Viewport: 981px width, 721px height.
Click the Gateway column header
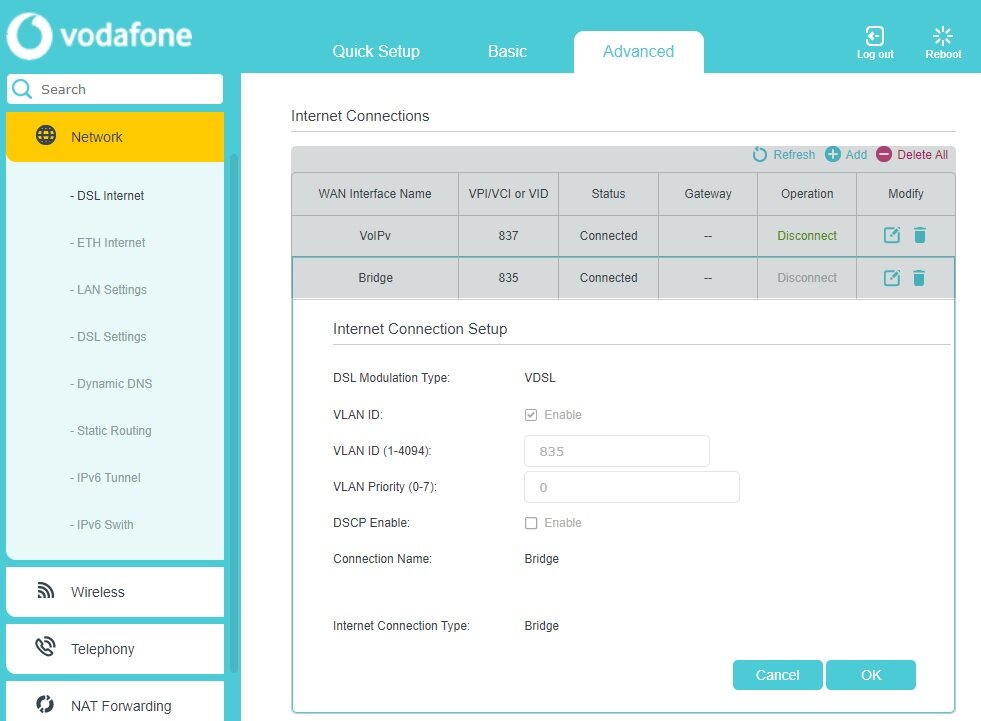pyautogui.click(x=708, y=194)
